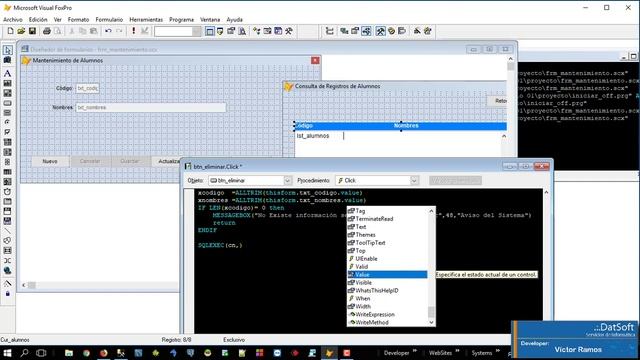Screen dimensions: 640x360
Task: Open the Data Environment icon
Action: pyautogui.click(x=344, y=31)
